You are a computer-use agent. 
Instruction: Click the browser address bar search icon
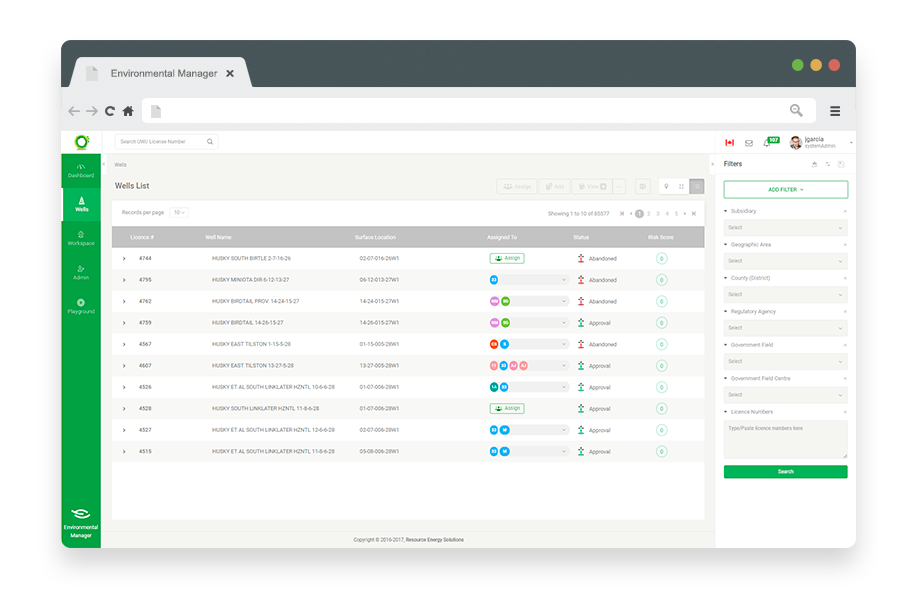(x=796, y=110)
